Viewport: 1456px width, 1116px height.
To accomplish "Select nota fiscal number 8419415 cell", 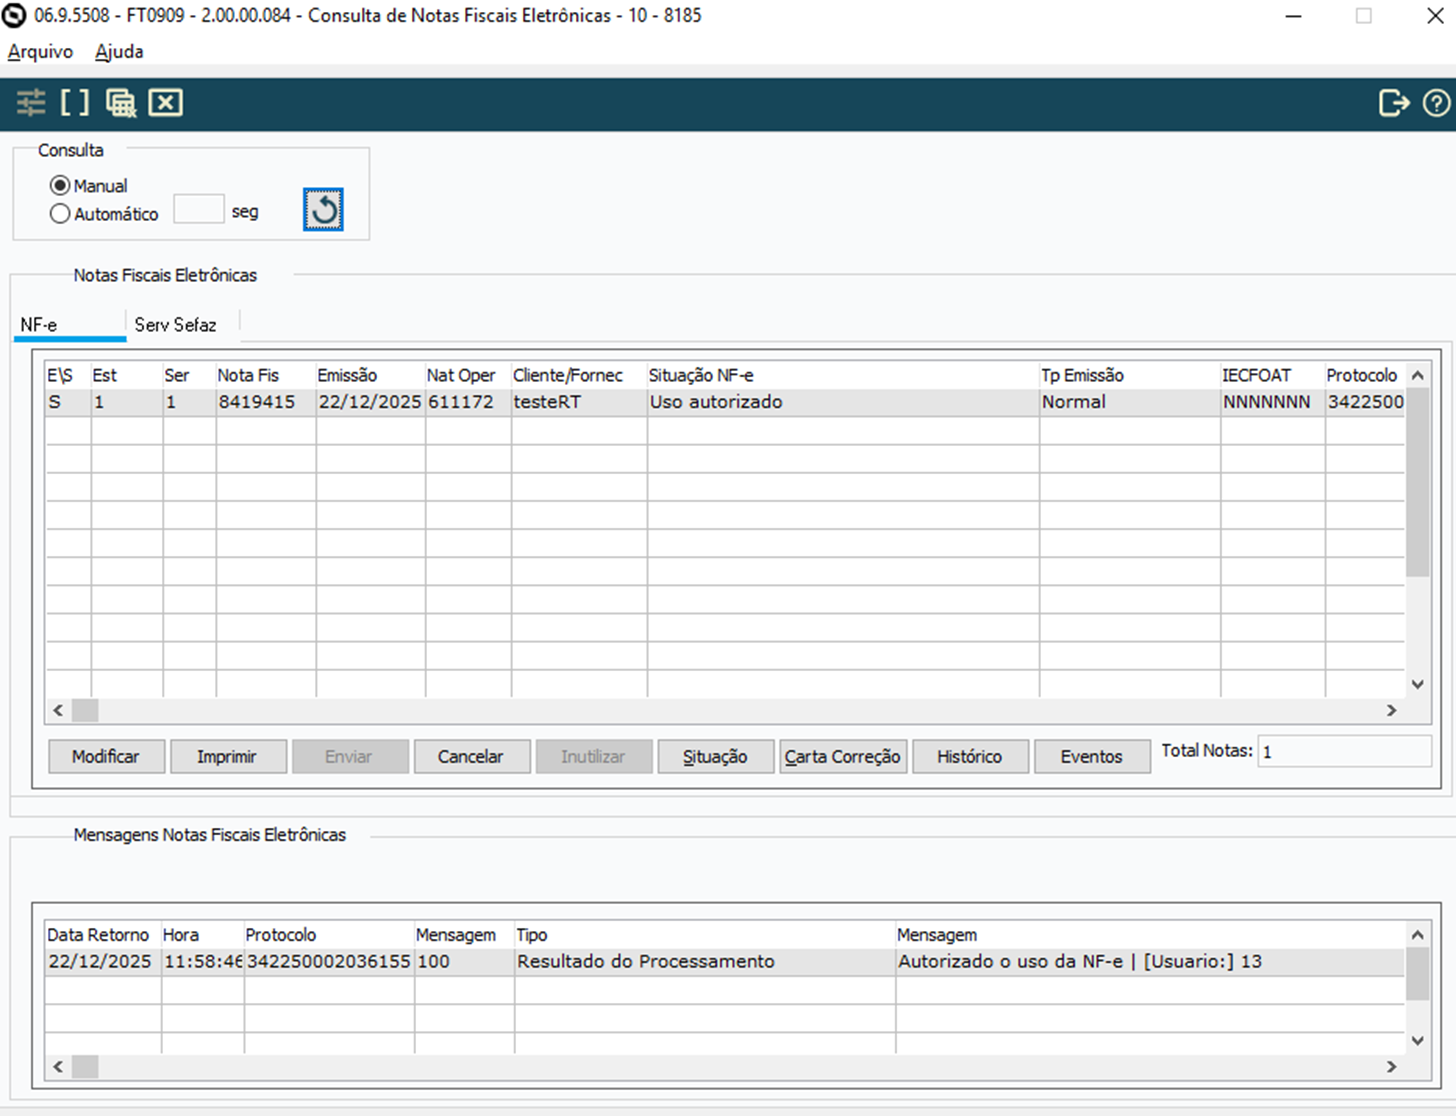I will tap(266, 402).
